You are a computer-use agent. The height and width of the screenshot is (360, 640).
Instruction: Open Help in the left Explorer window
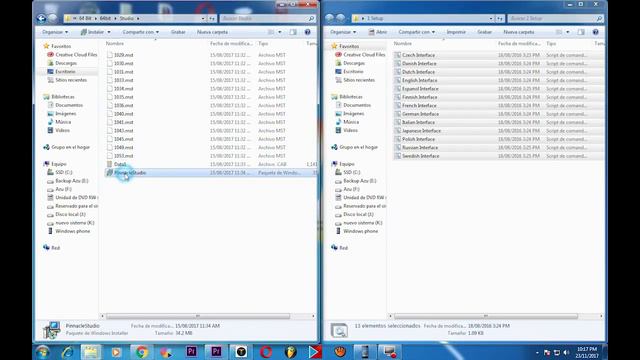(x=307, y=32)
